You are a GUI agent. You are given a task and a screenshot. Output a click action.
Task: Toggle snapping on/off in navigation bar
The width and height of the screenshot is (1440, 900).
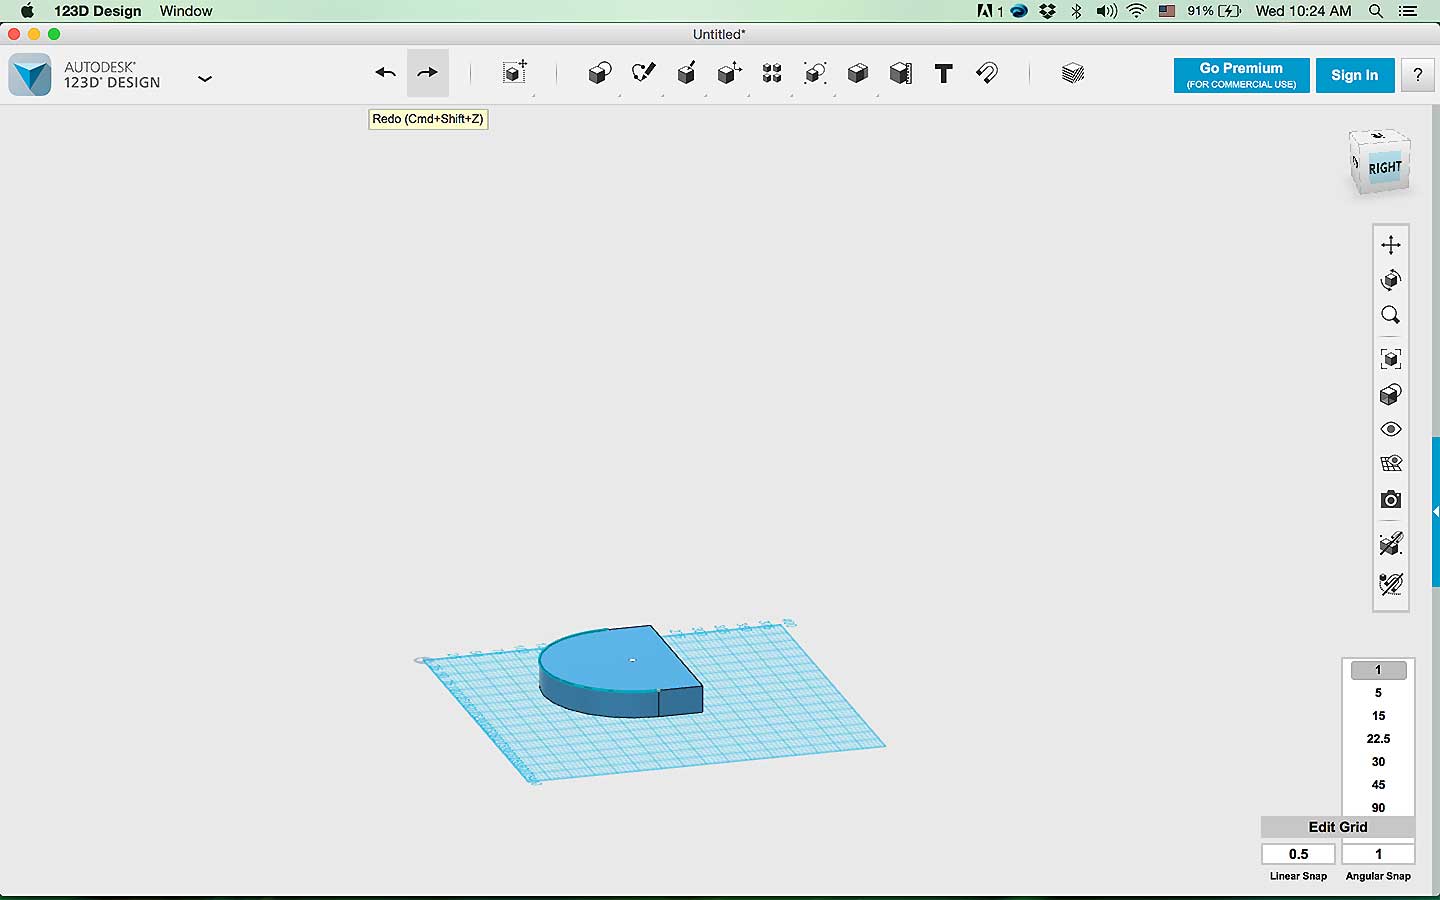point(1391,544)
